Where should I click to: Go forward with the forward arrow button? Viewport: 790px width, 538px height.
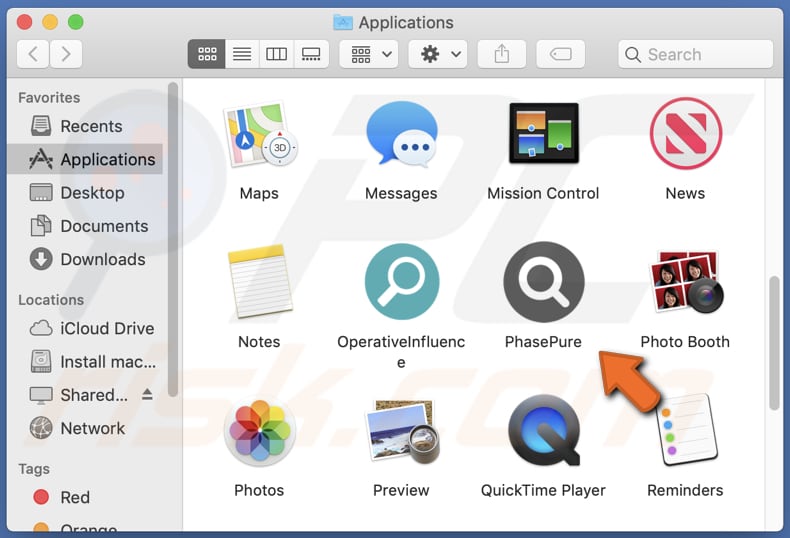(x=66, y=54)
